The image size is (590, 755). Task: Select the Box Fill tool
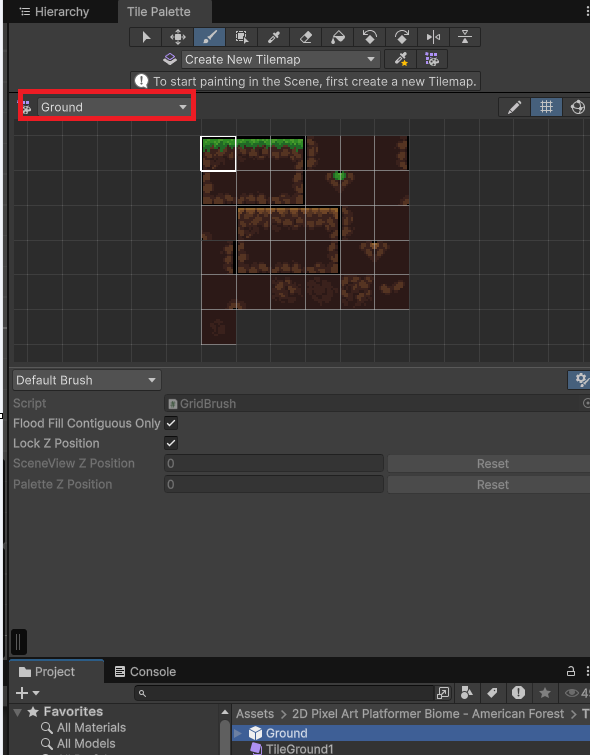point(241,37)
